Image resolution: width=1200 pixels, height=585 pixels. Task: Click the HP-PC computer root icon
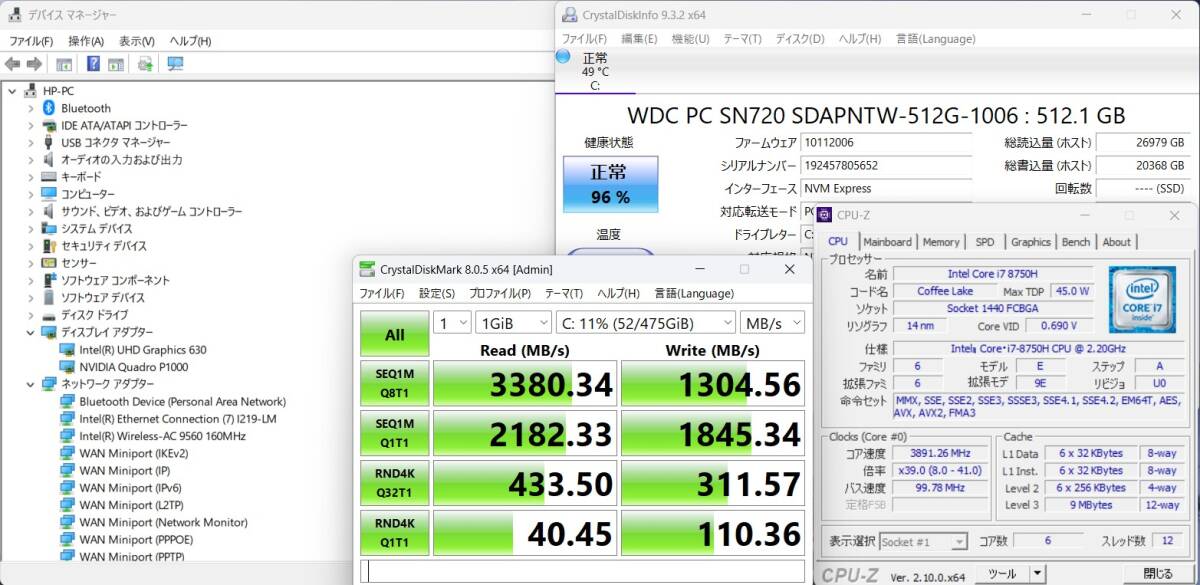point(31,90)
